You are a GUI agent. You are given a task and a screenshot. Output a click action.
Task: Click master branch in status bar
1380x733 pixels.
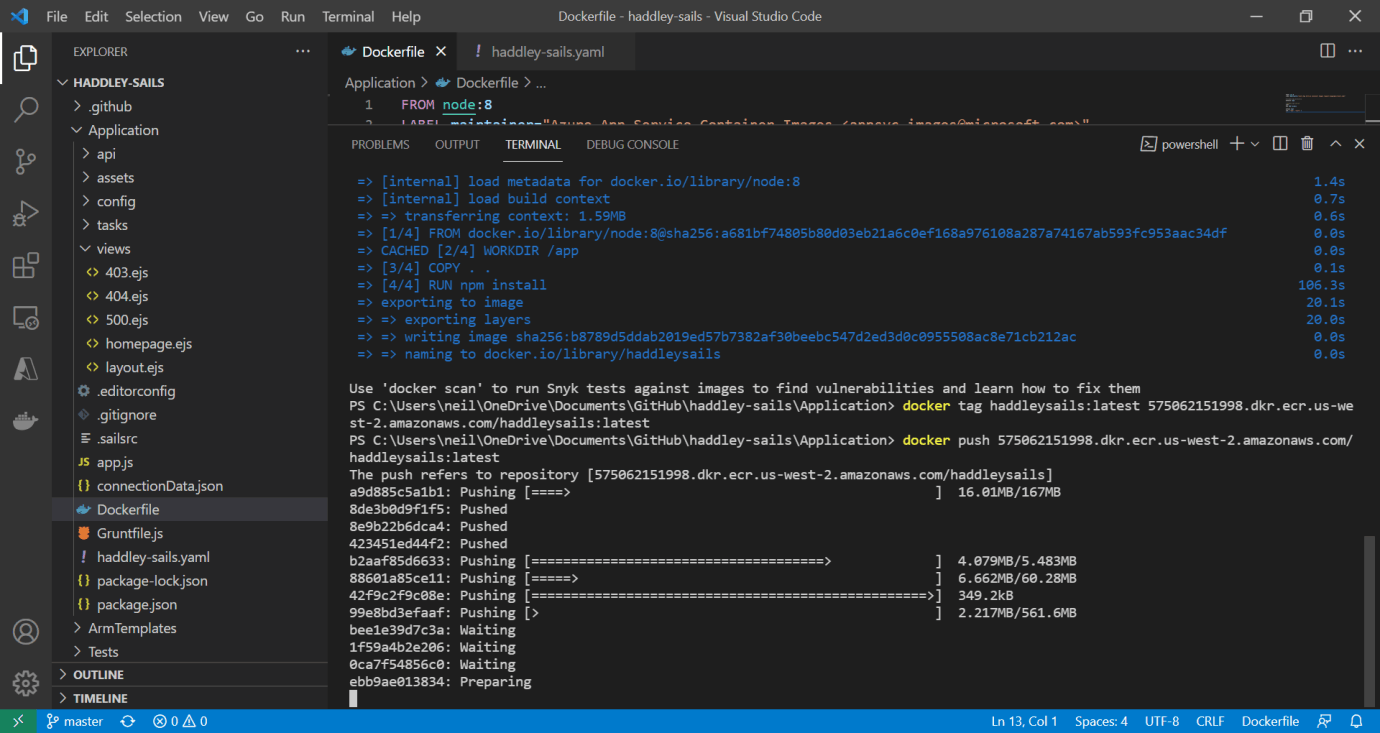75,721
